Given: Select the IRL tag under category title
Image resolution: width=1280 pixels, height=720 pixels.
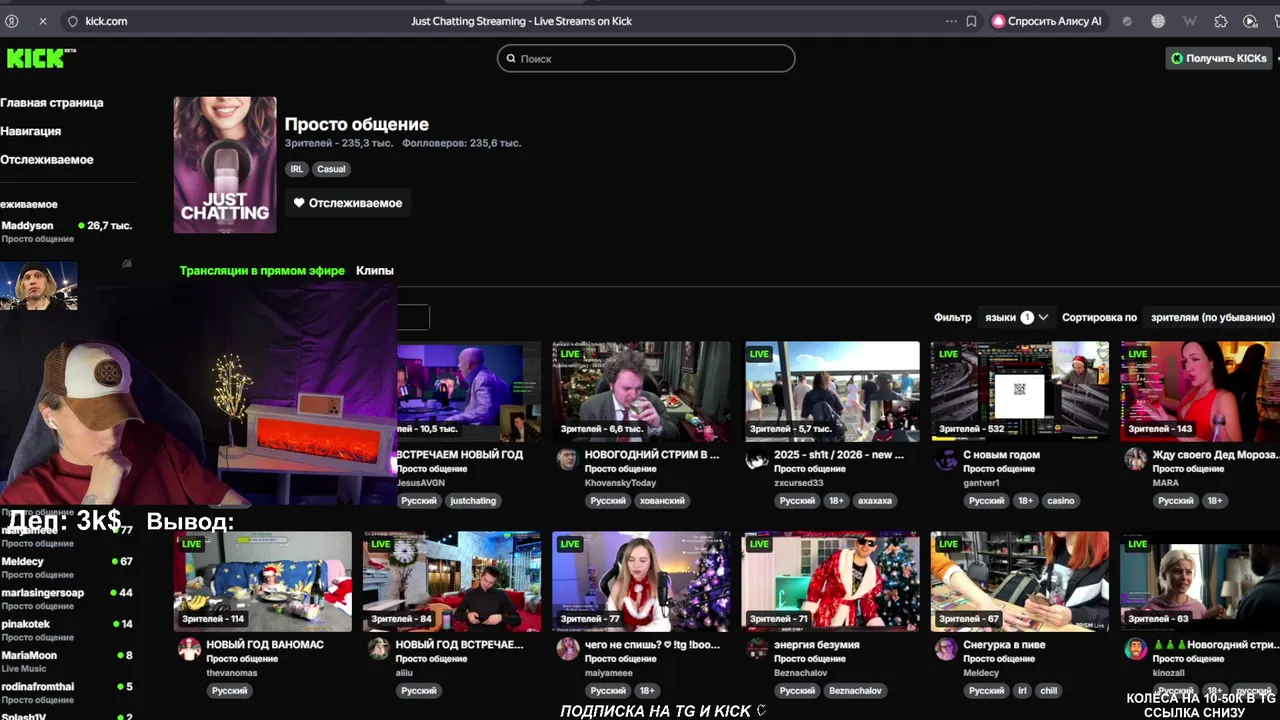Looking at the screenshot, I should 297,169.
